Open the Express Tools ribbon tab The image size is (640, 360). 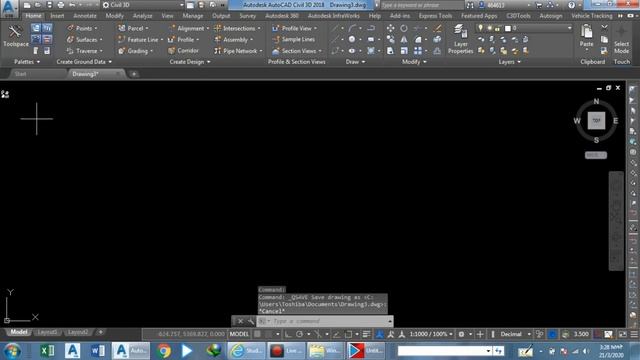[435, 16]
